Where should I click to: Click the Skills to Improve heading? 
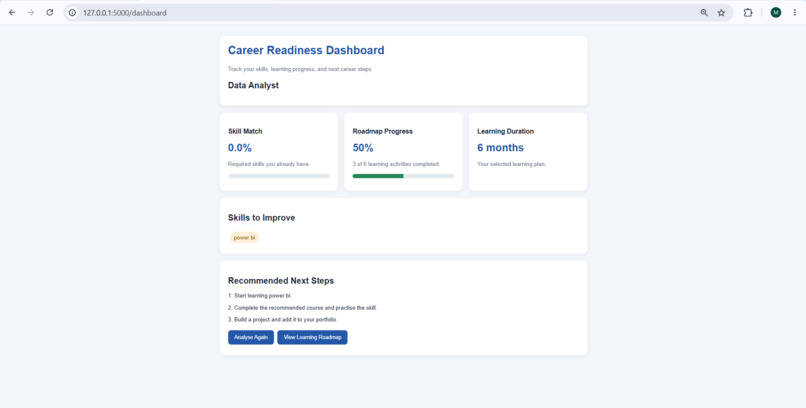[261, 218]
